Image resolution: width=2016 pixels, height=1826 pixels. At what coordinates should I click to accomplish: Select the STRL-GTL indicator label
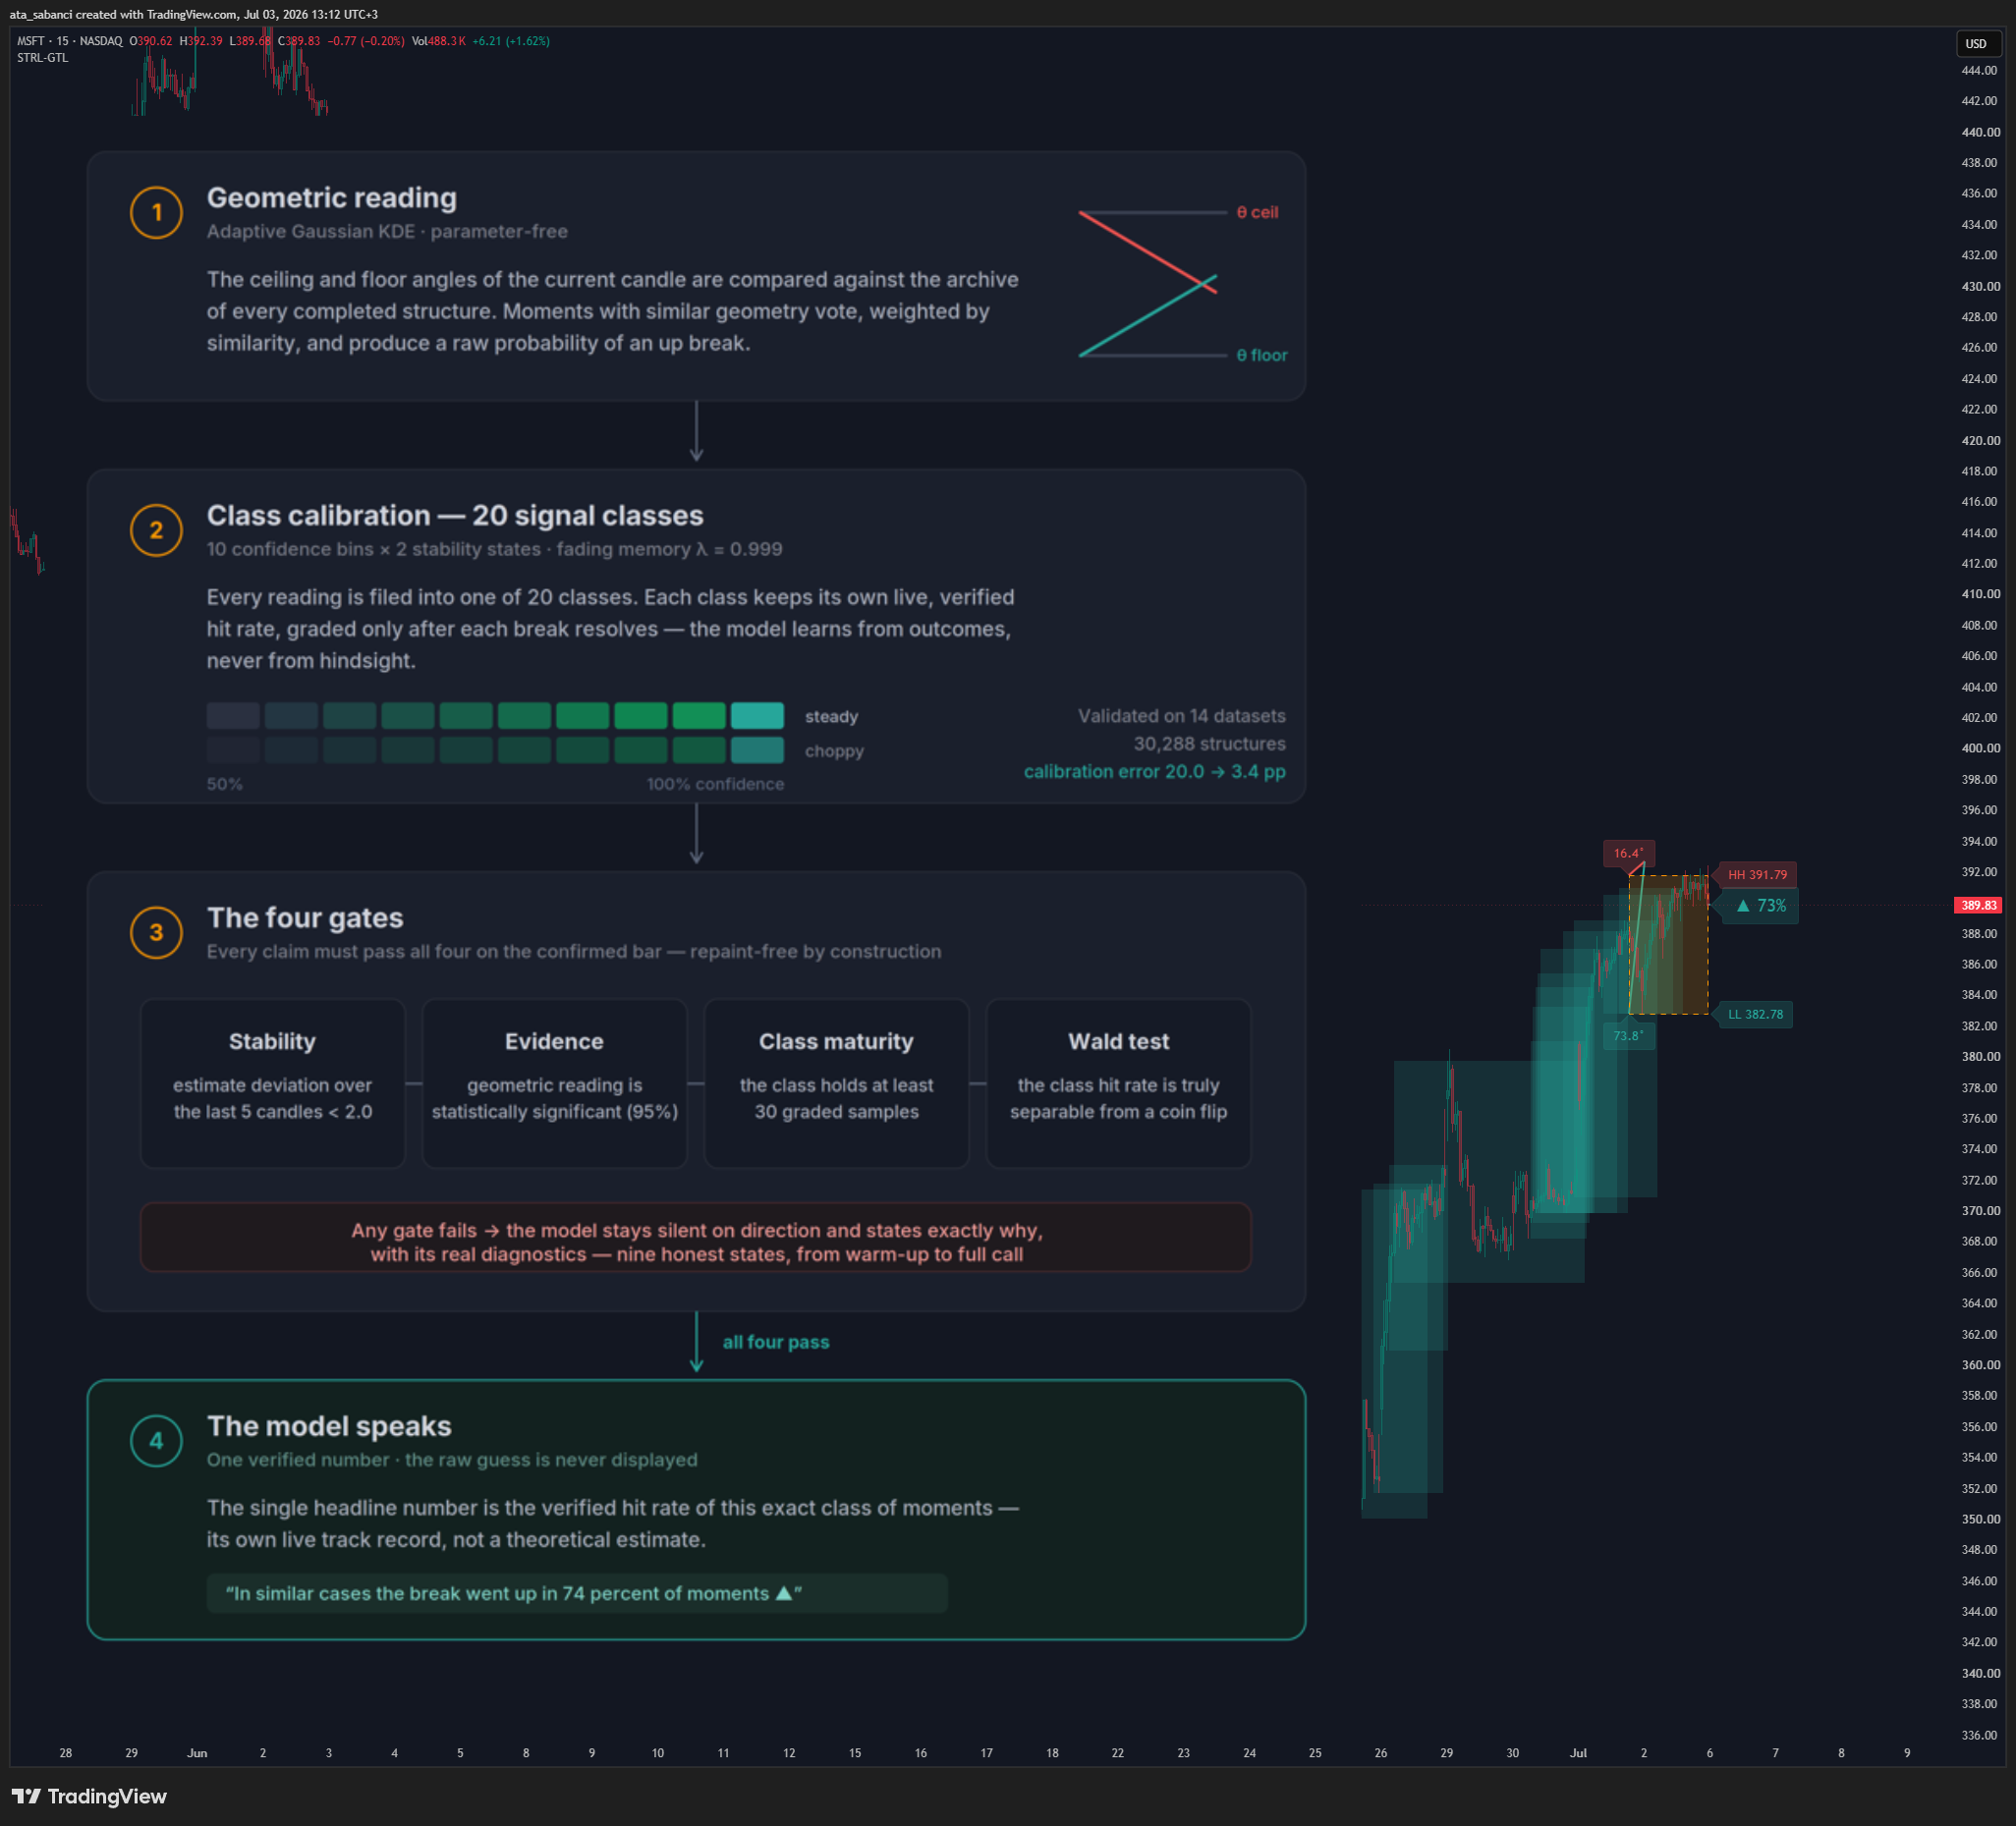coord(43,58)
